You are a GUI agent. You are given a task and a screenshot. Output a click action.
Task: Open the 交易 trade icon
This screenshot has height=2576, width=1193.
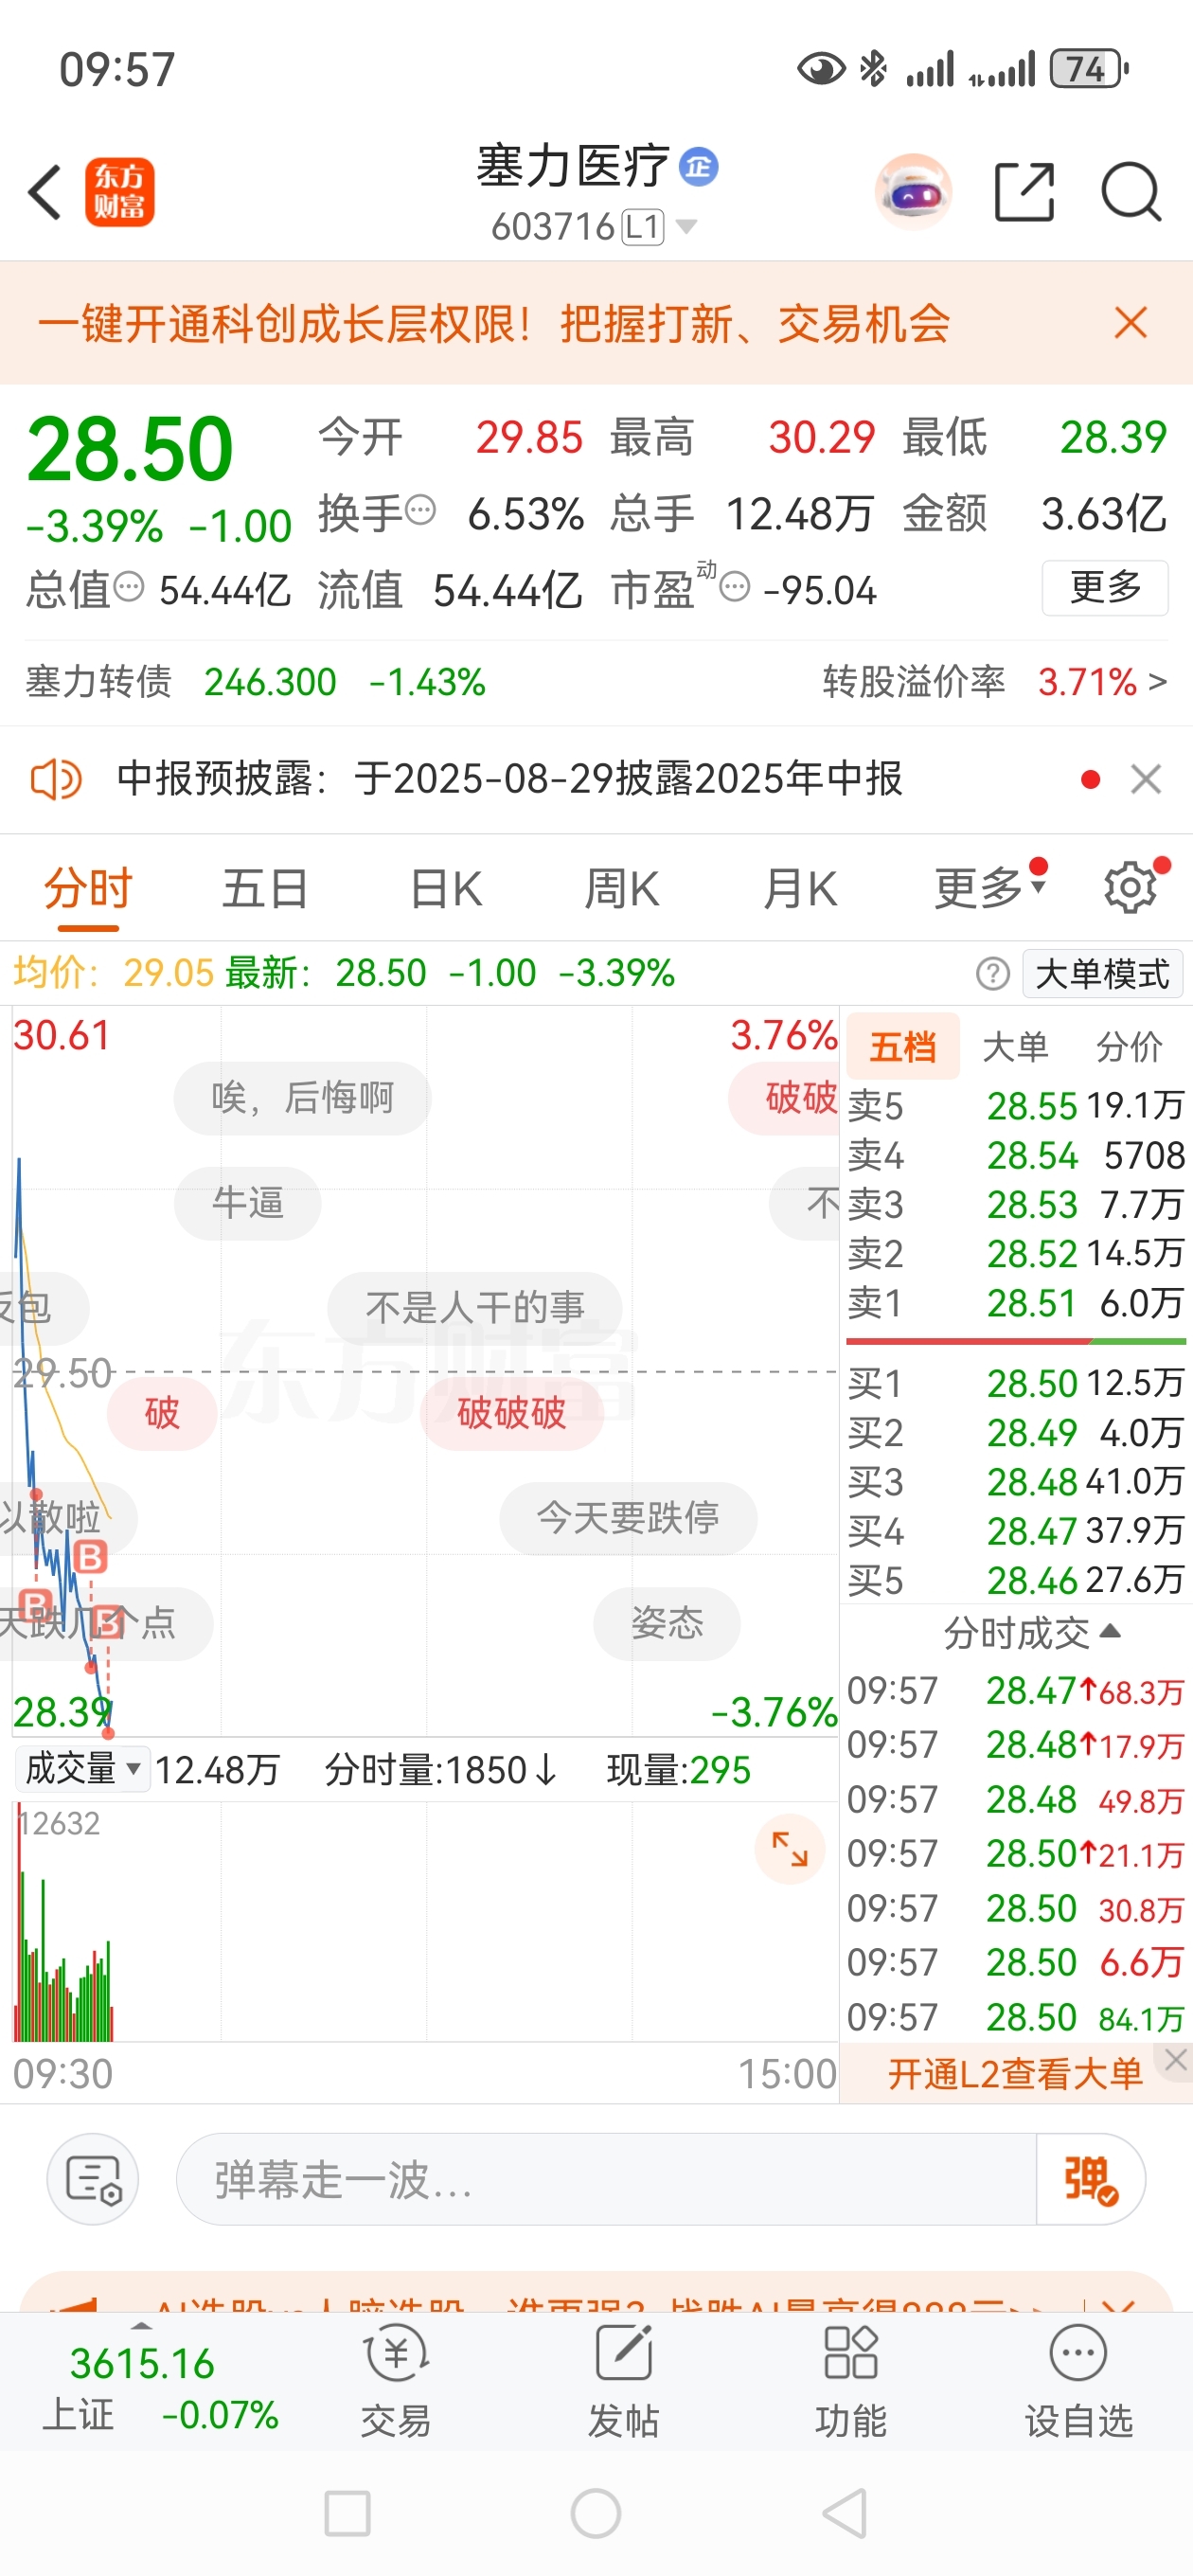396,2380
